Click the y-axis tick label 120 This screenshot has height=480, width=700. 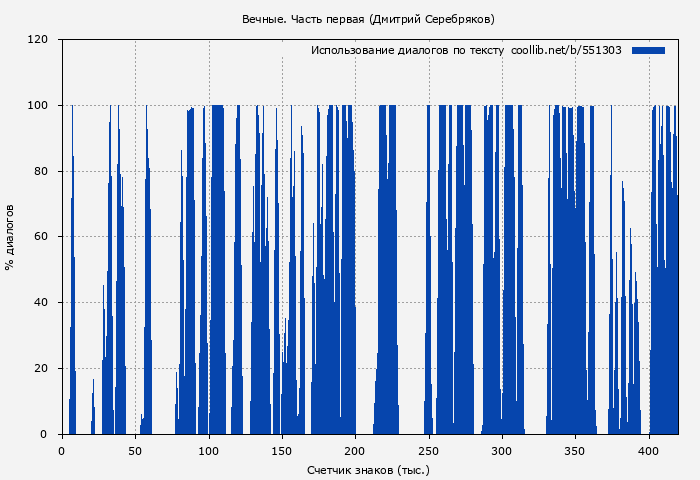[x=38, y=40]
